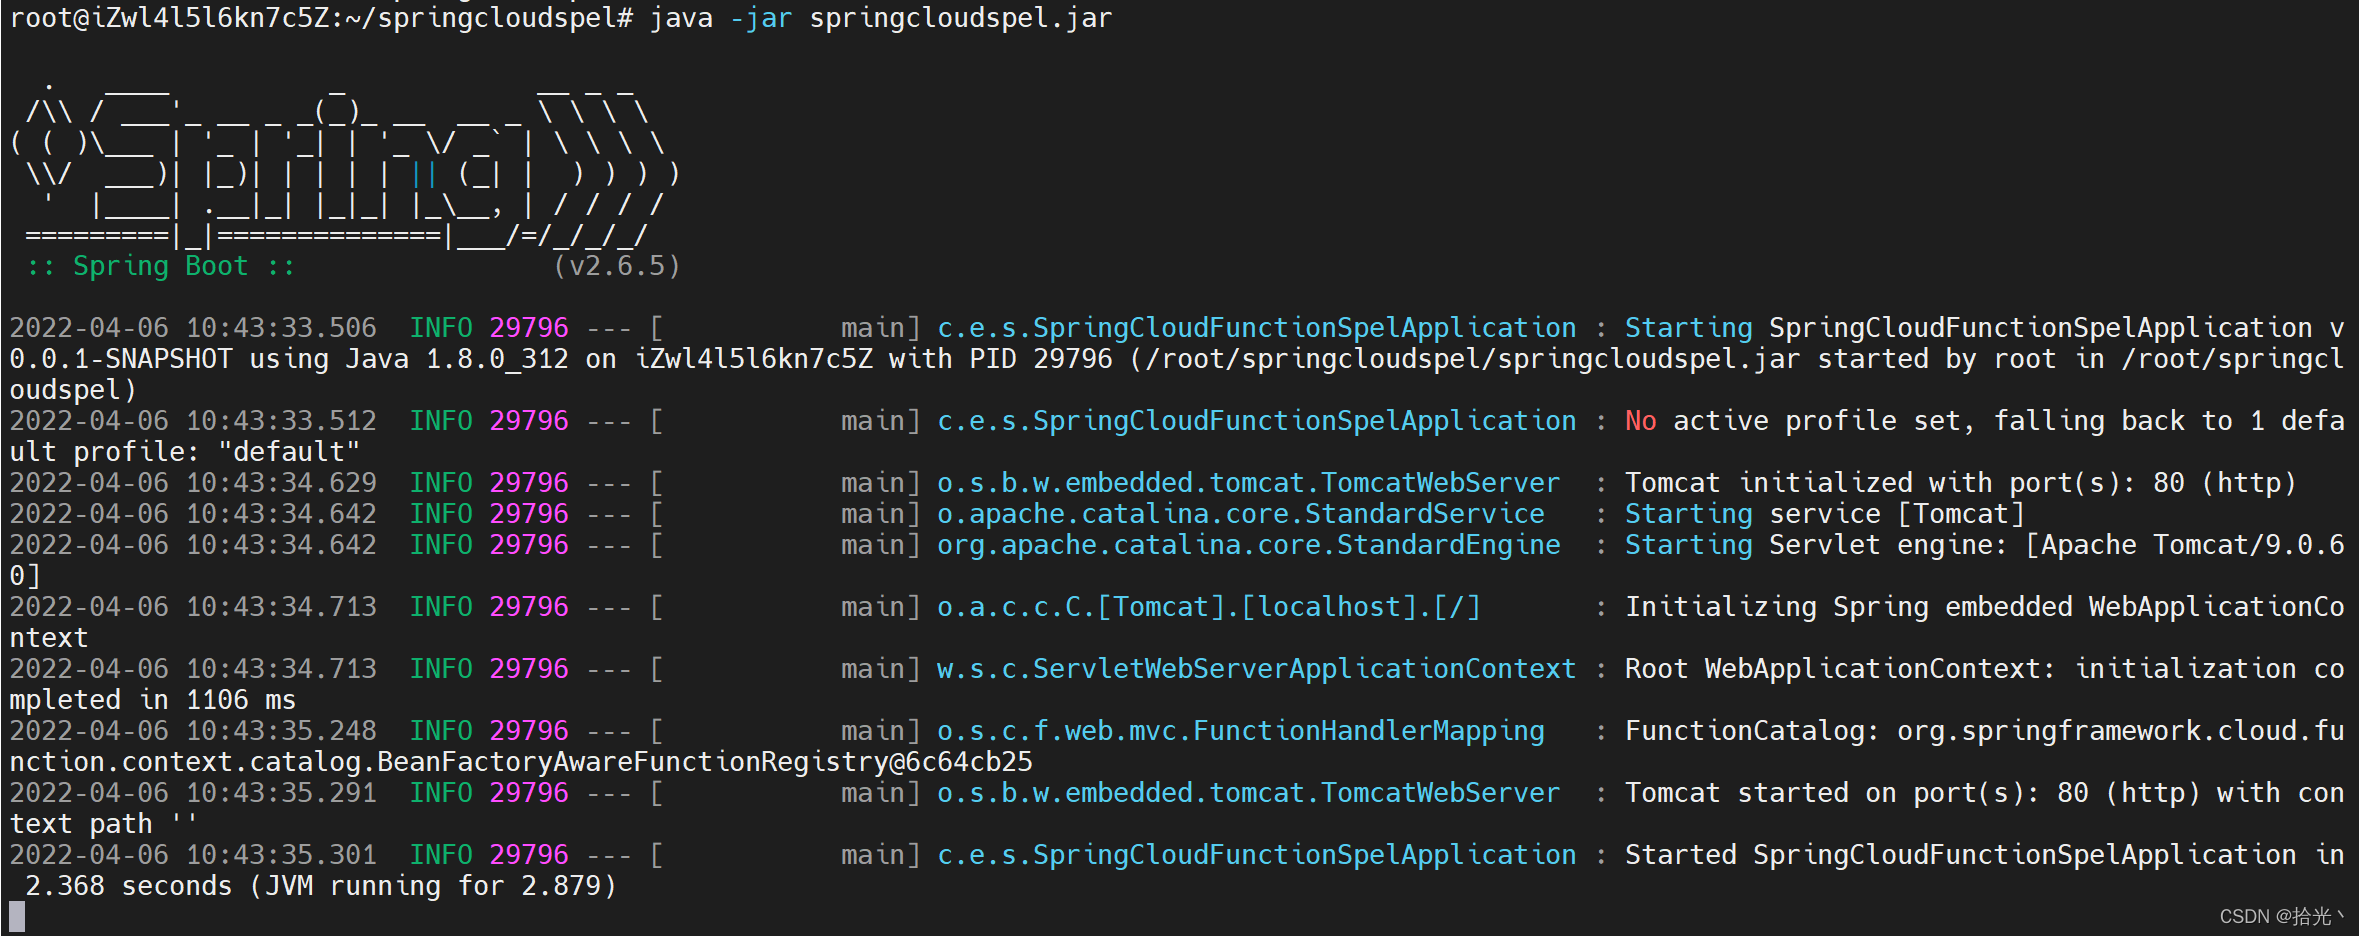Click '/root/springcloudspel/springcloudspel.jar' path text
This screenshot has width=2360, height=936.
[x=1473, y=359]
